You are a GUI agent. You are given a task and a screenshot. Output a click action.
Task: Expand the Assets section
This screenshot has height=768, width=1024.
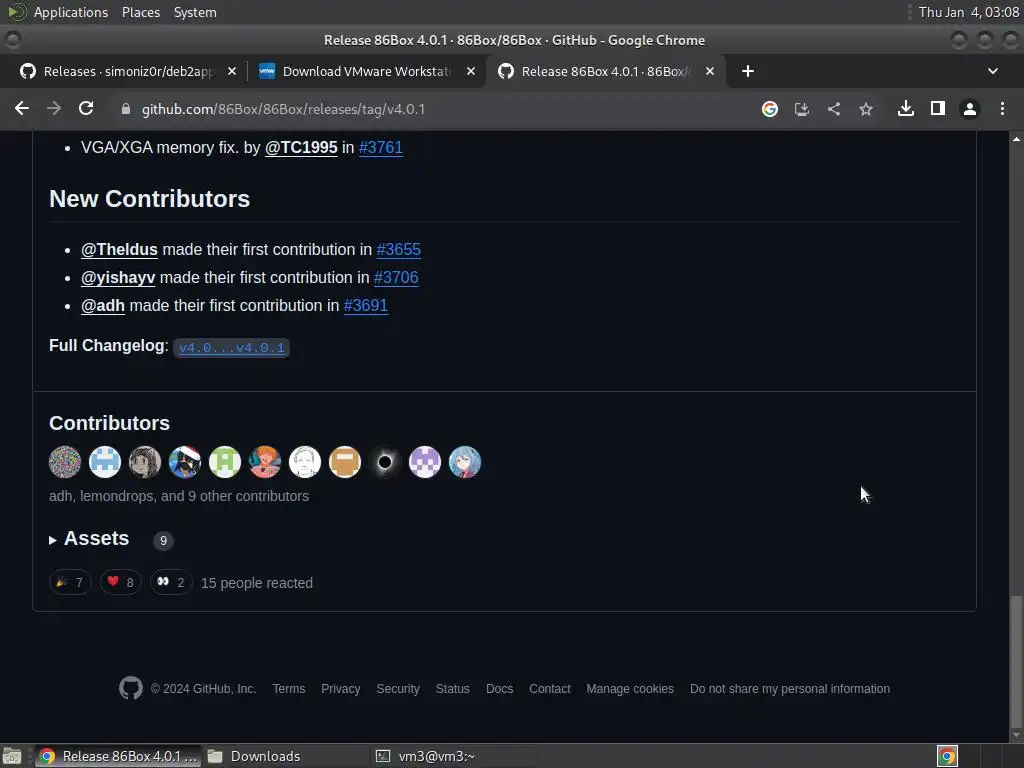click(x=89, y=539)
